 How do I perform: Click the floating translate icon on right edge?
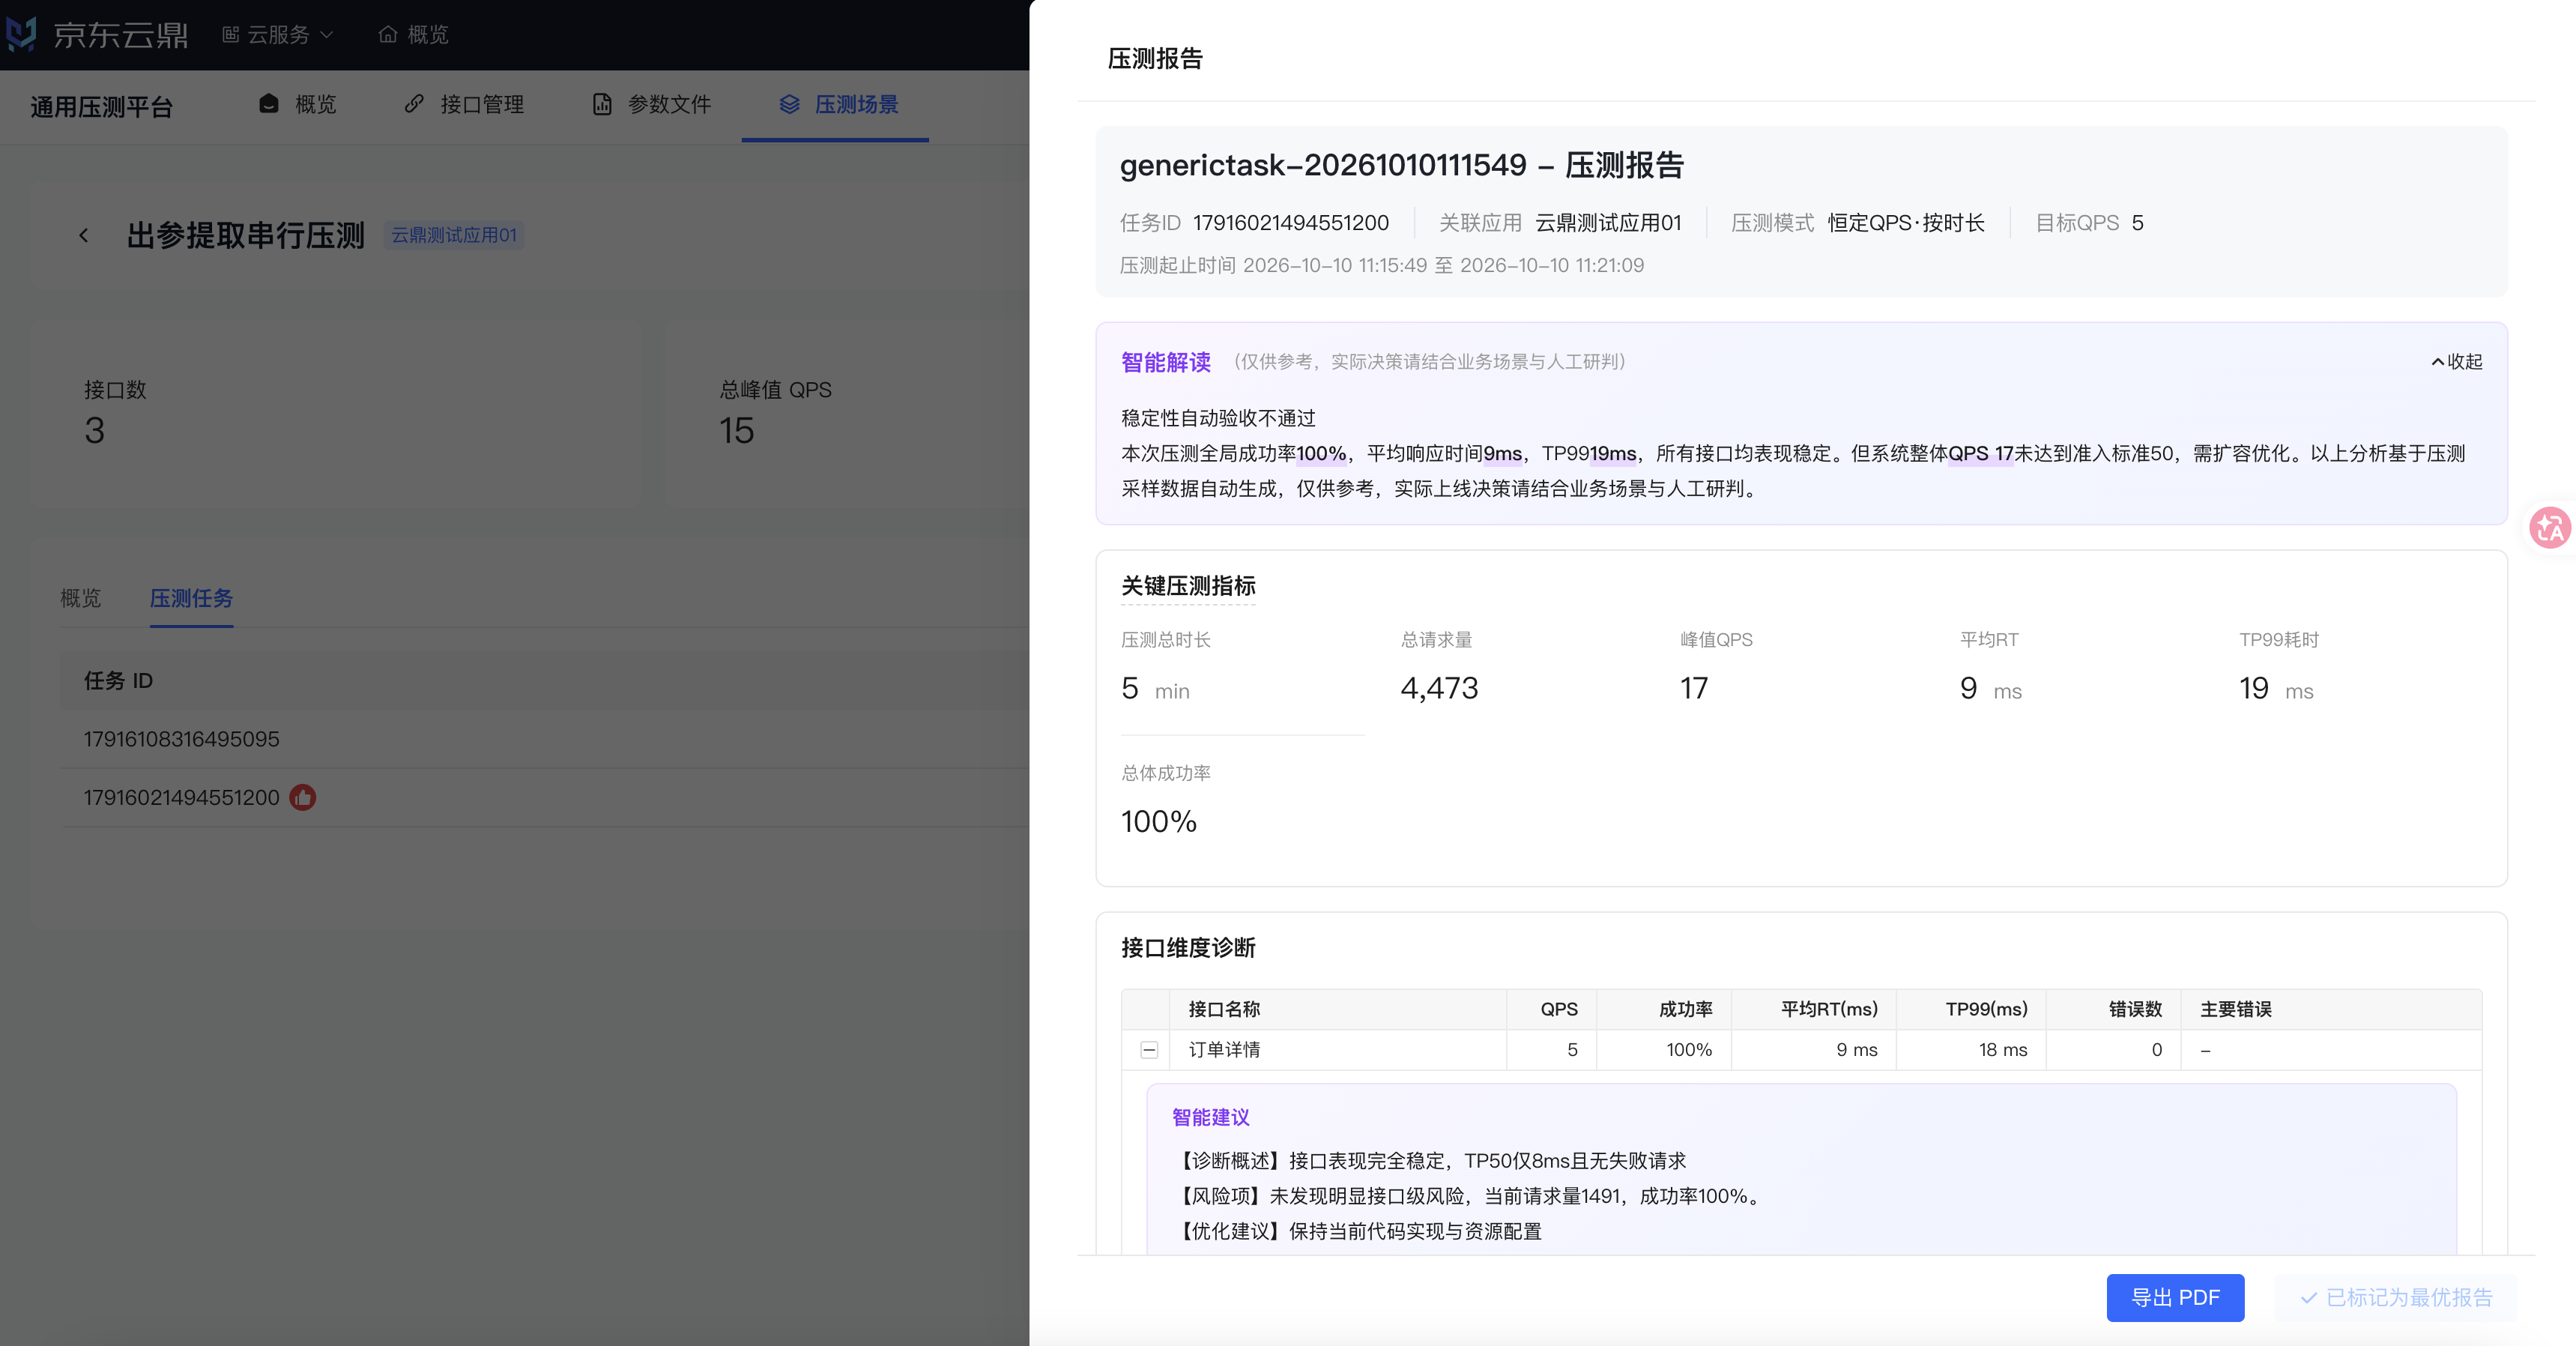click(2550, 527)
